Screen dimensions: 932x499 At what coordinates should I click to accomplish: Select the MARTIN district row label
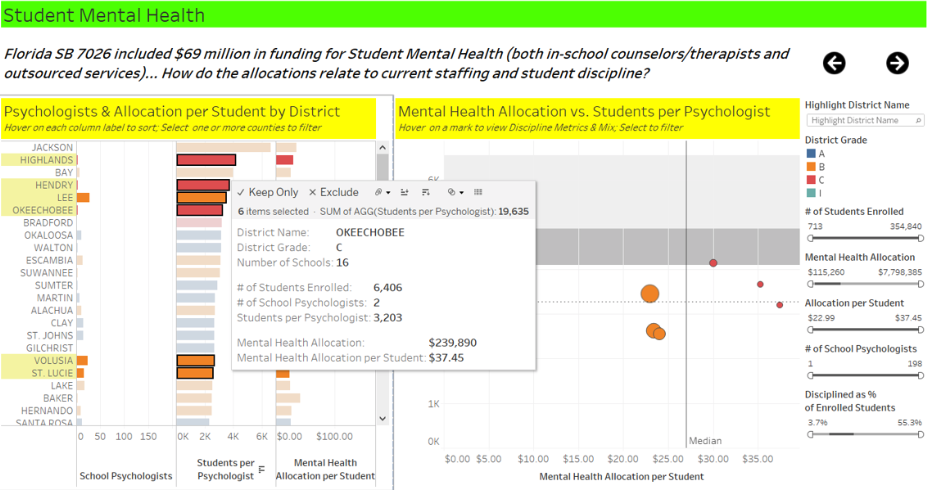pyautogui.click(x=55, y=298)
